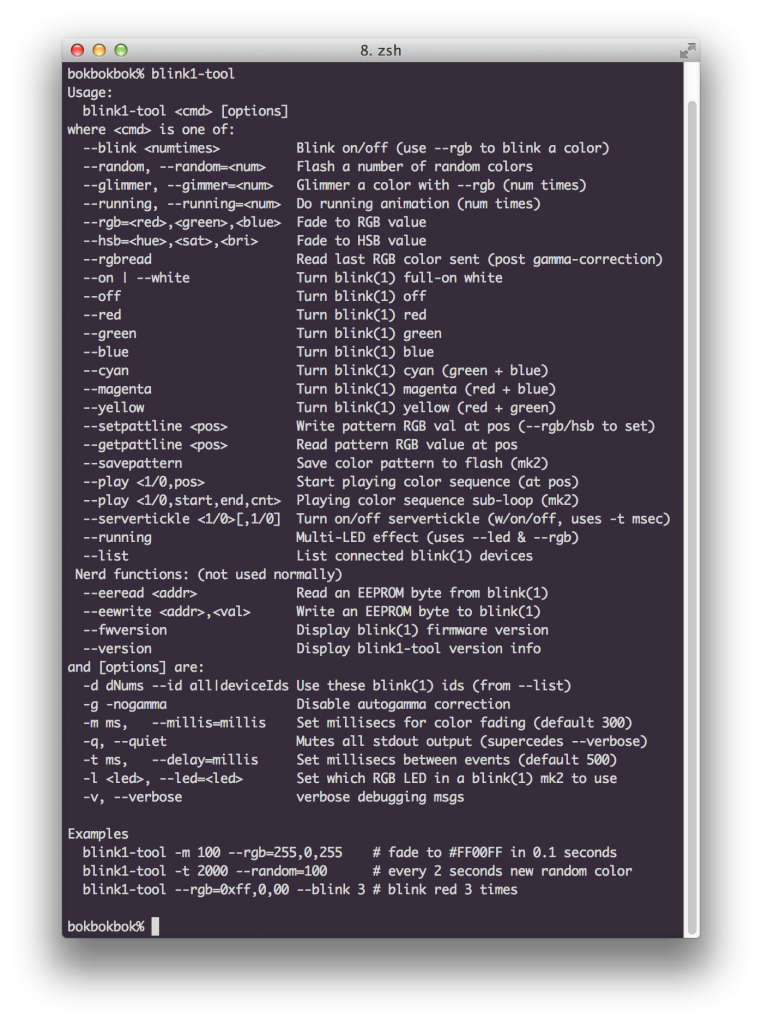Click the '-g -nogamma' option text
Image resolution: width=762 pixels, height=1024 pixels.
(x=125, y=704)
